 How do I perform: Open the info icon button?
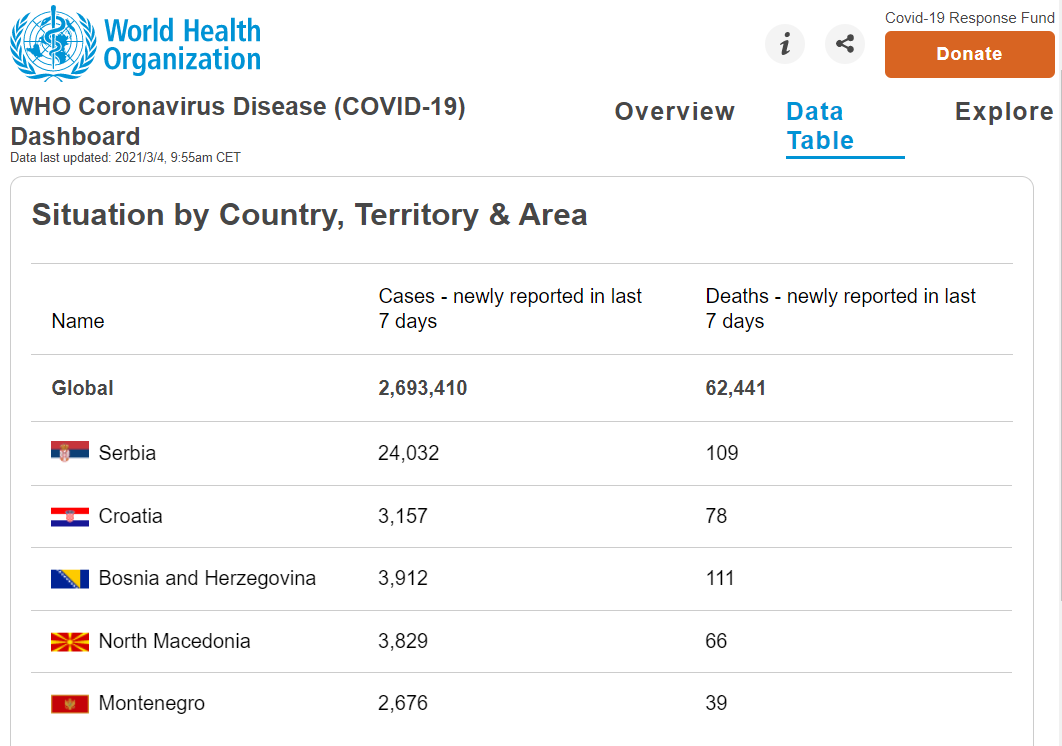point(785,44)
